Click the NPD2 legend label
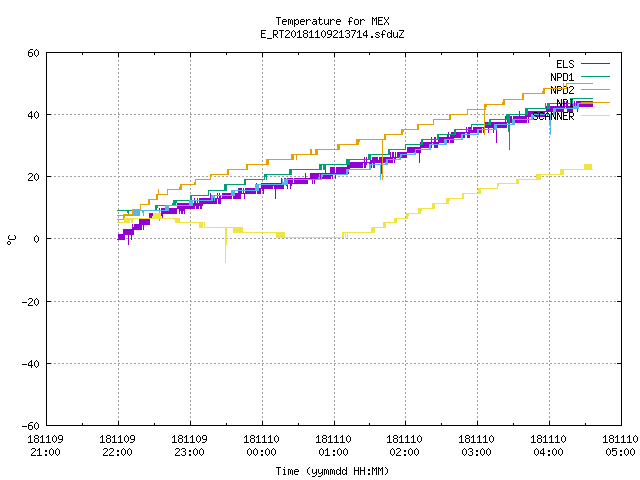 [562, 90]
